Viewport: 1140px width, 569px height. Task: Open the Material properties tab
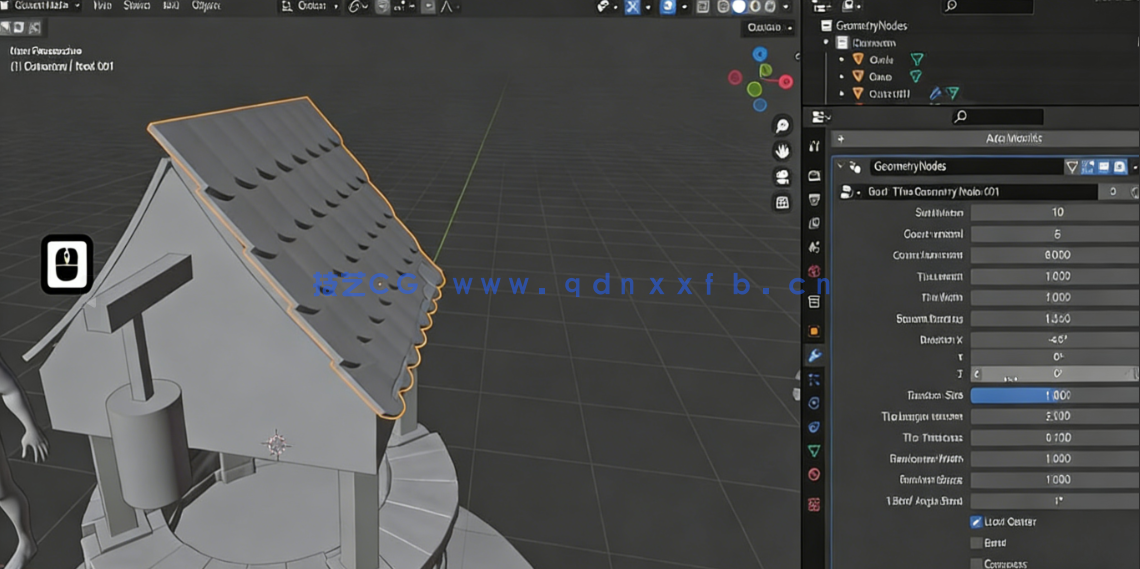pos(814,475)
